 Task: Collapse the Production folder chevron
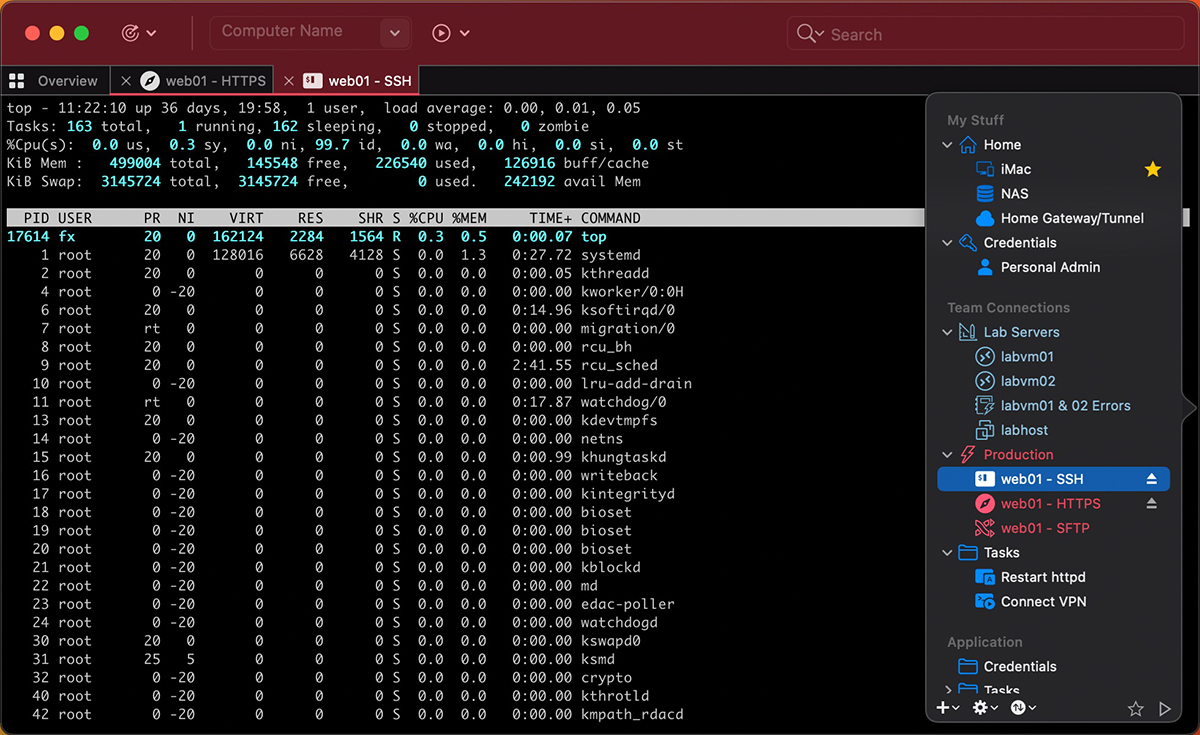pos(947,455)
